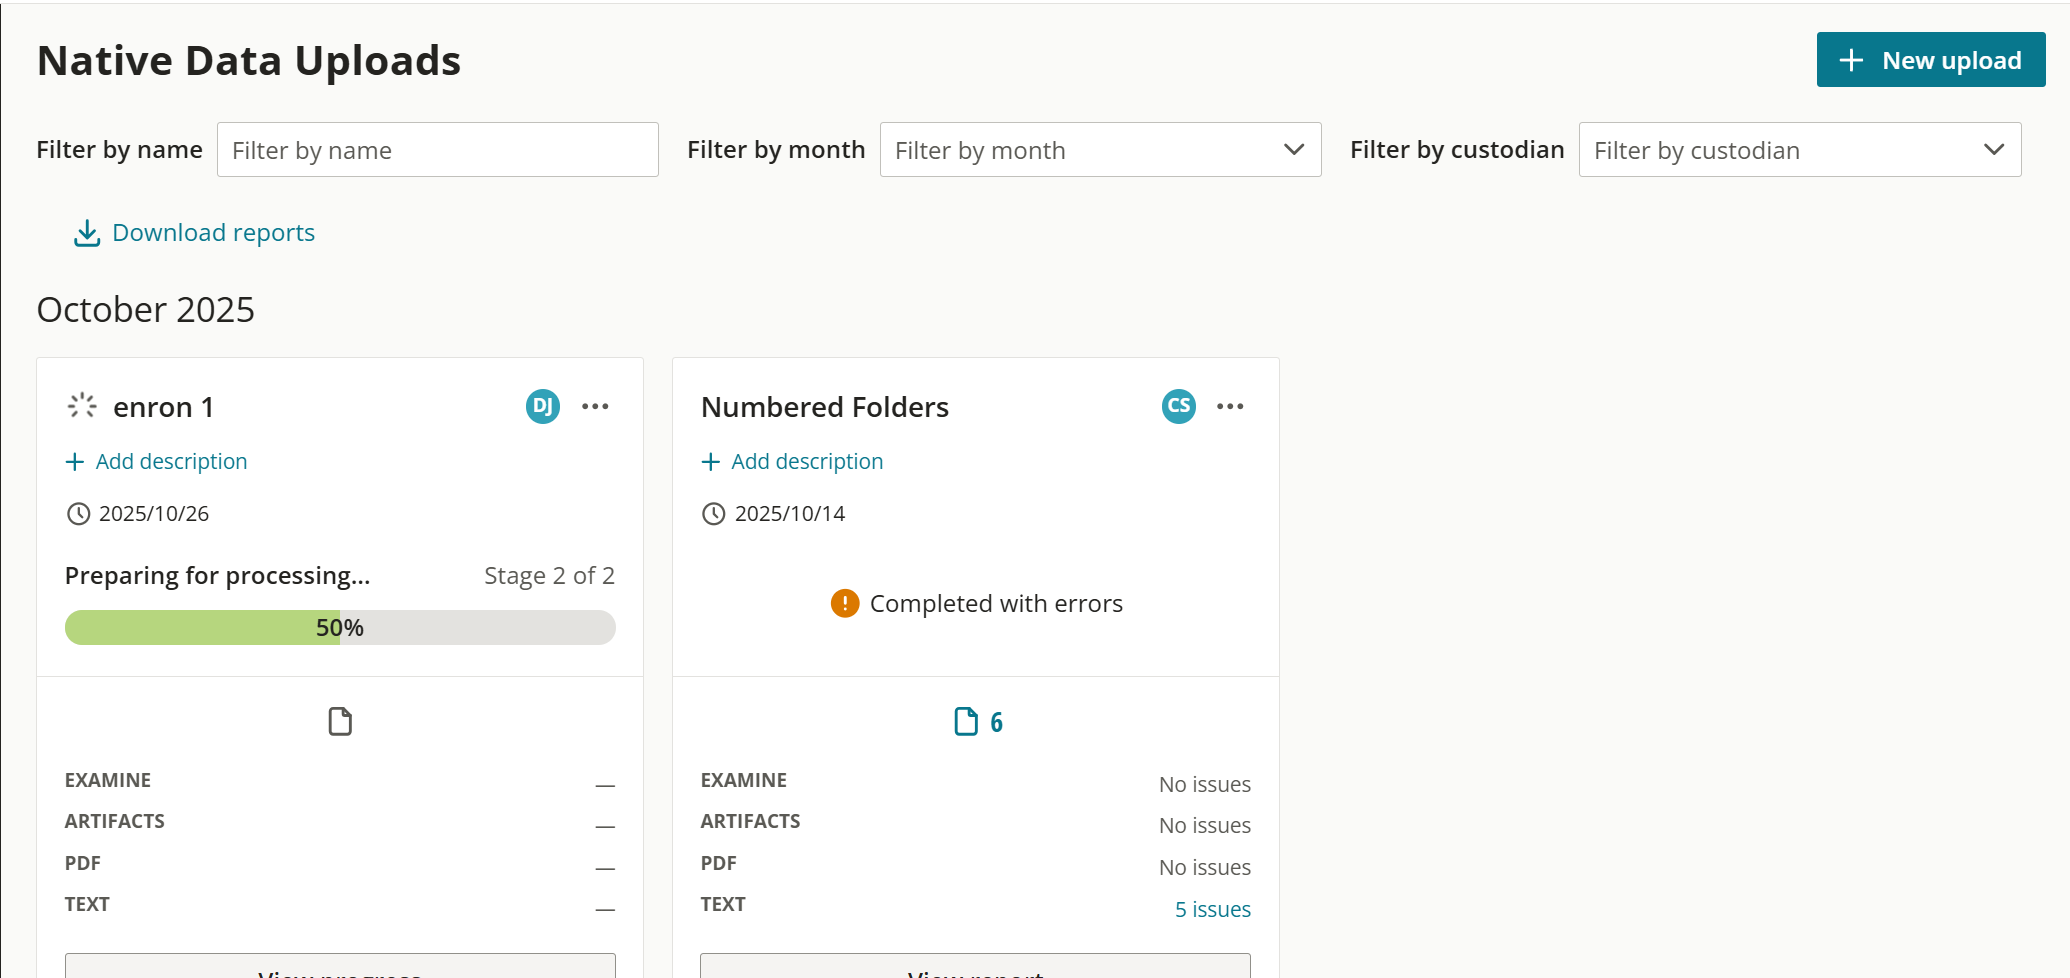Expand the Filter by month chevron
Viewport: 2070px width, 978px height.
click(x=1294, y=150)
